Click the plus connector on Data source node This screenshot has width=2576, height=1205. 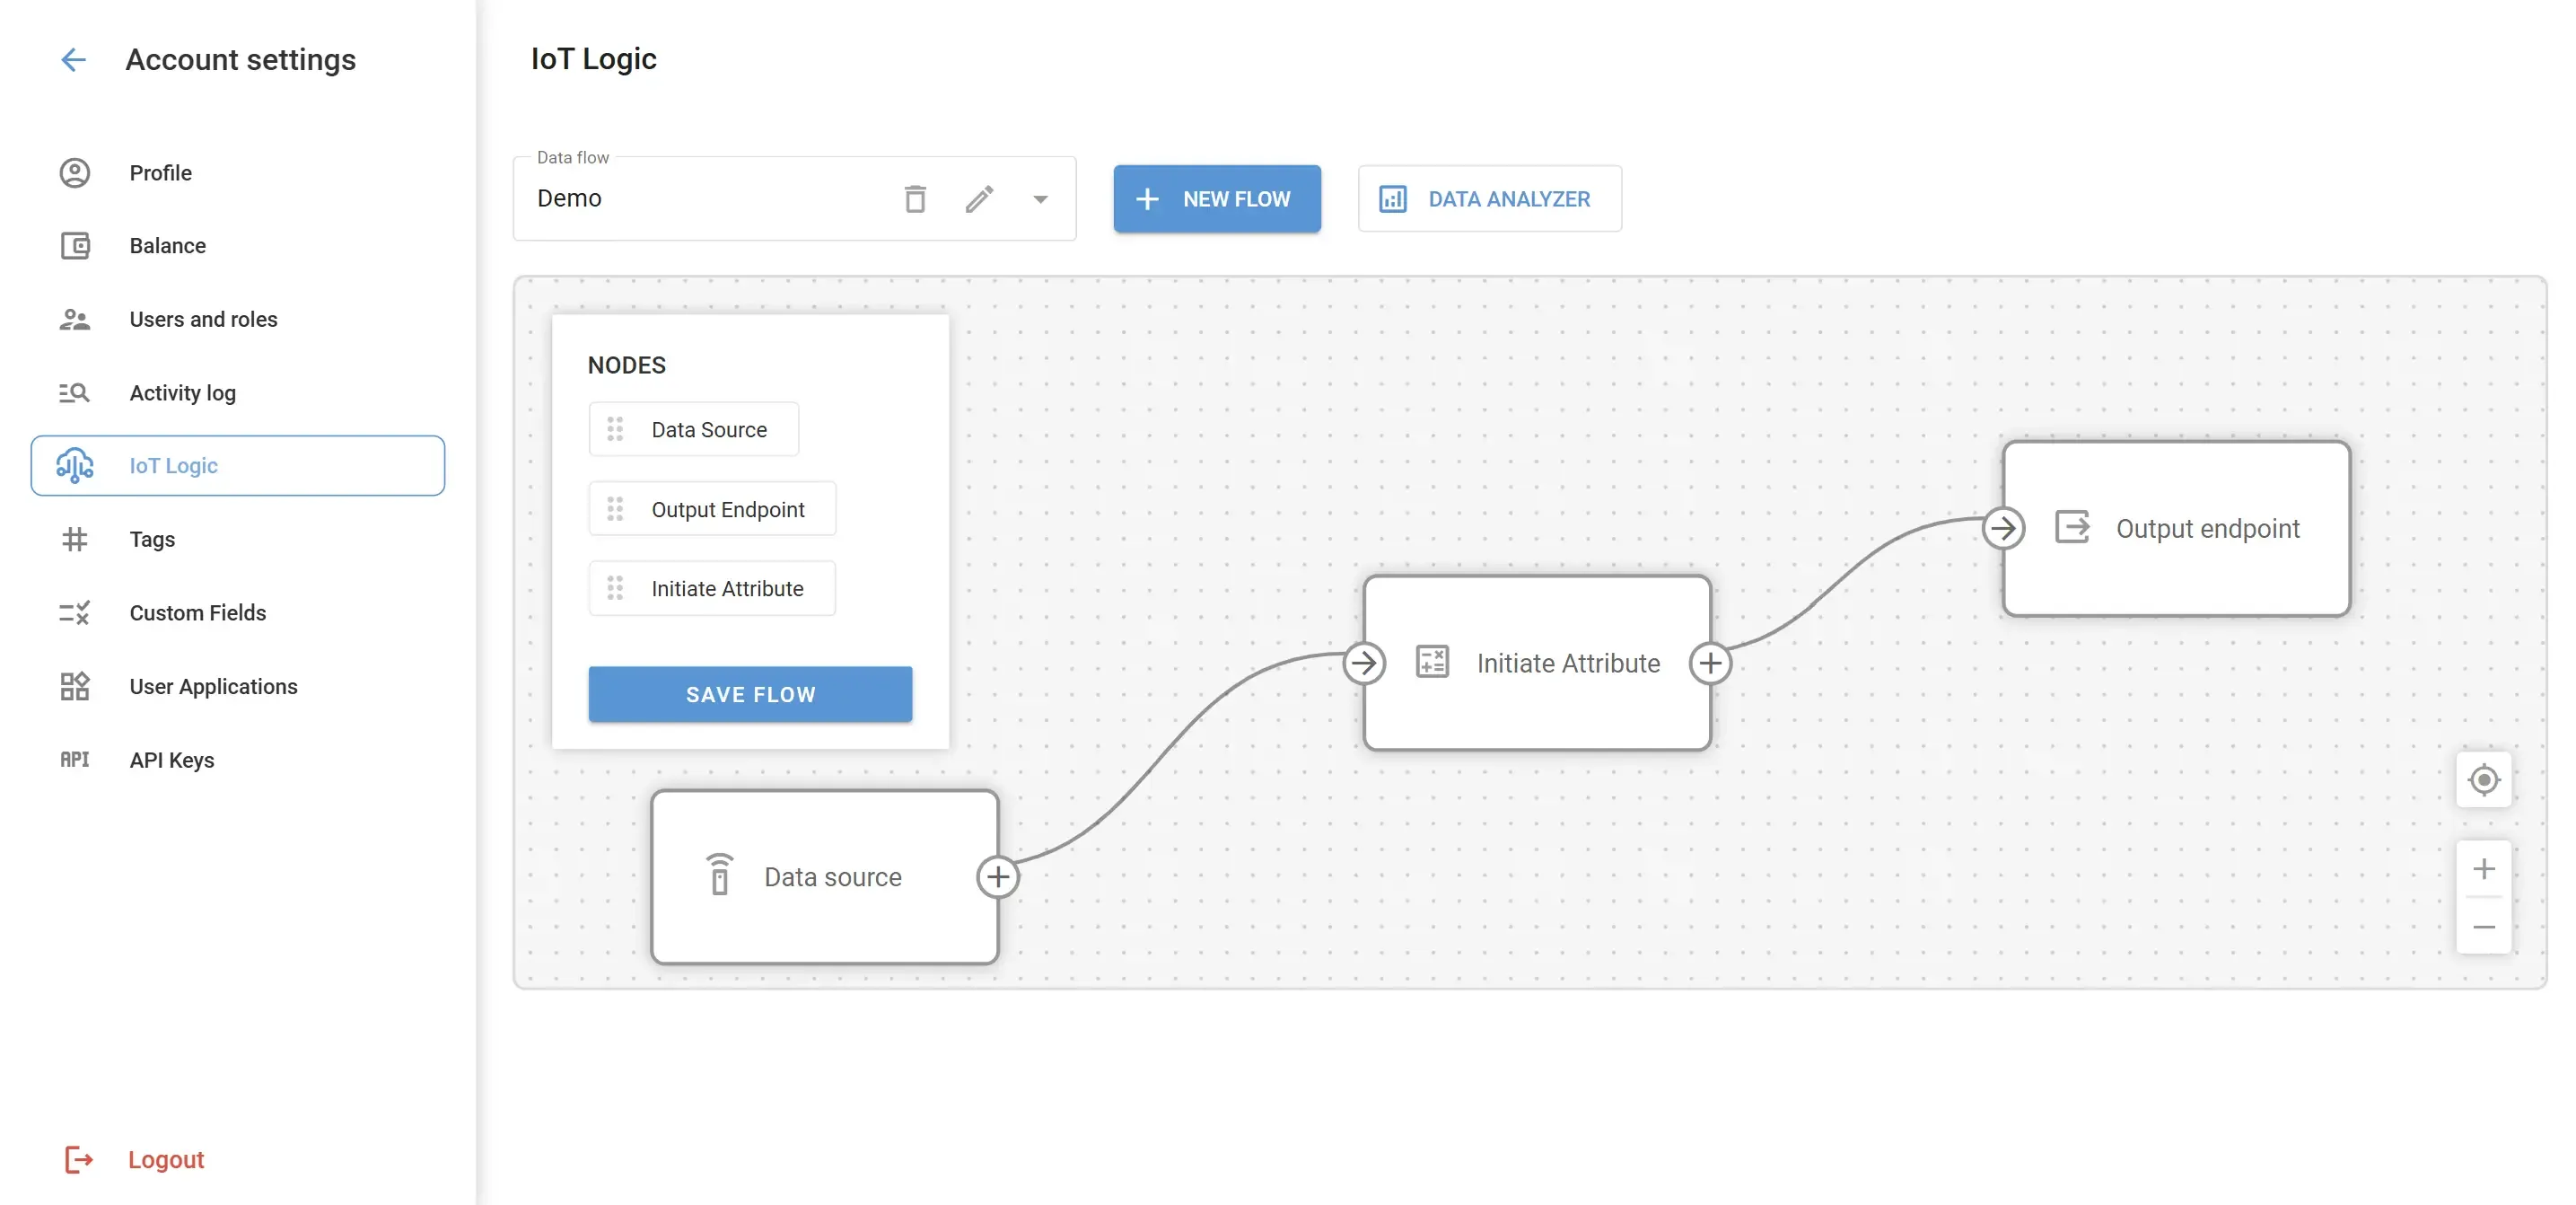pos(997,877)
